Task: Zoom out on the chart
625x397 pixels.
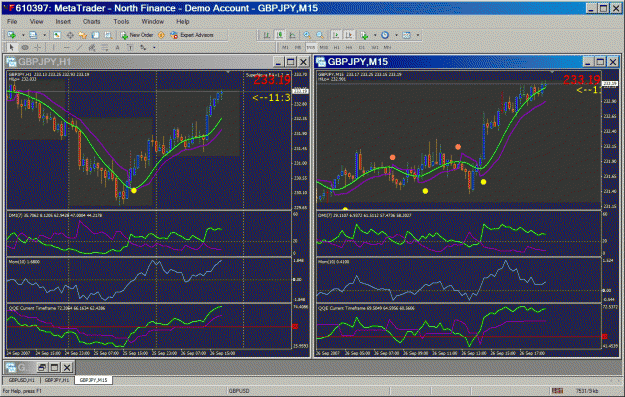Action: (320, 35)
